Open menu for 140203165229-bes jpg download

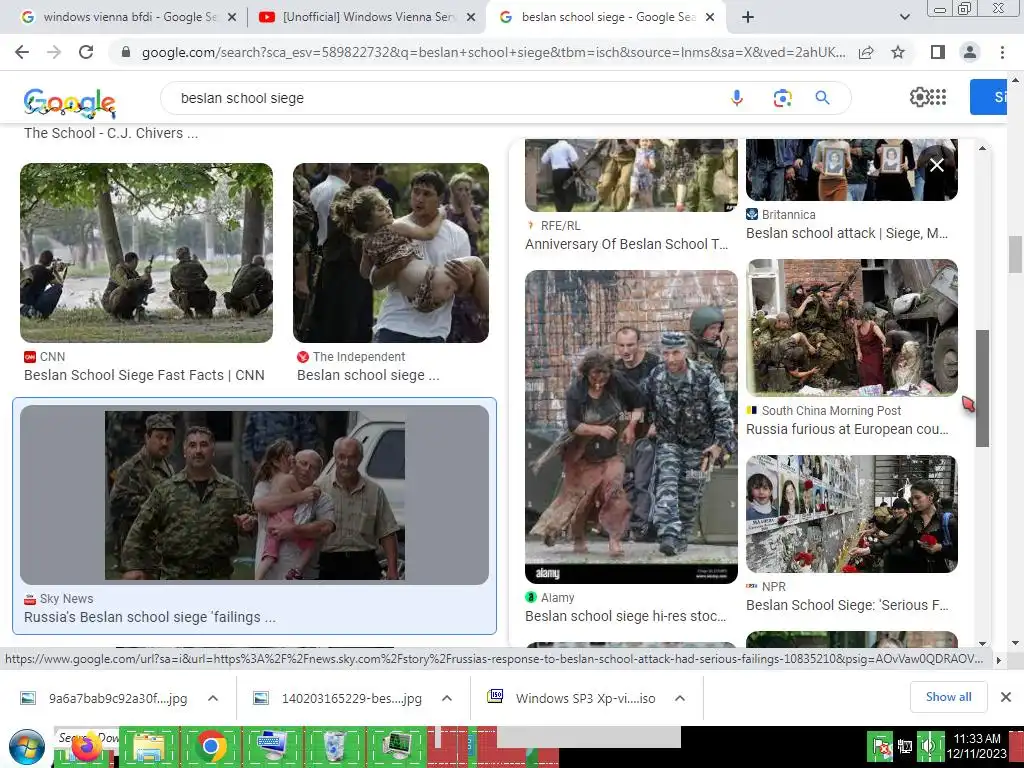pyautogui.click(x=447, y=698)
